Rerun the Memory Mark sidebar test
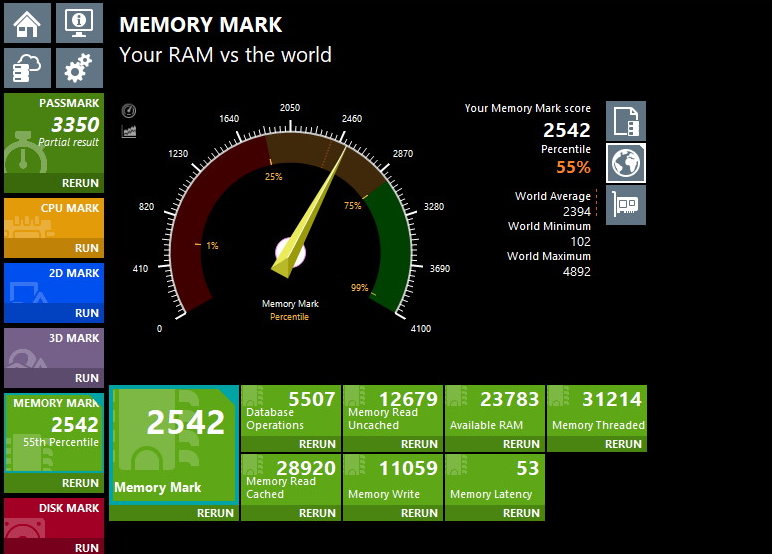The height and width of the screenshot is (554, 772). (54, 483)
